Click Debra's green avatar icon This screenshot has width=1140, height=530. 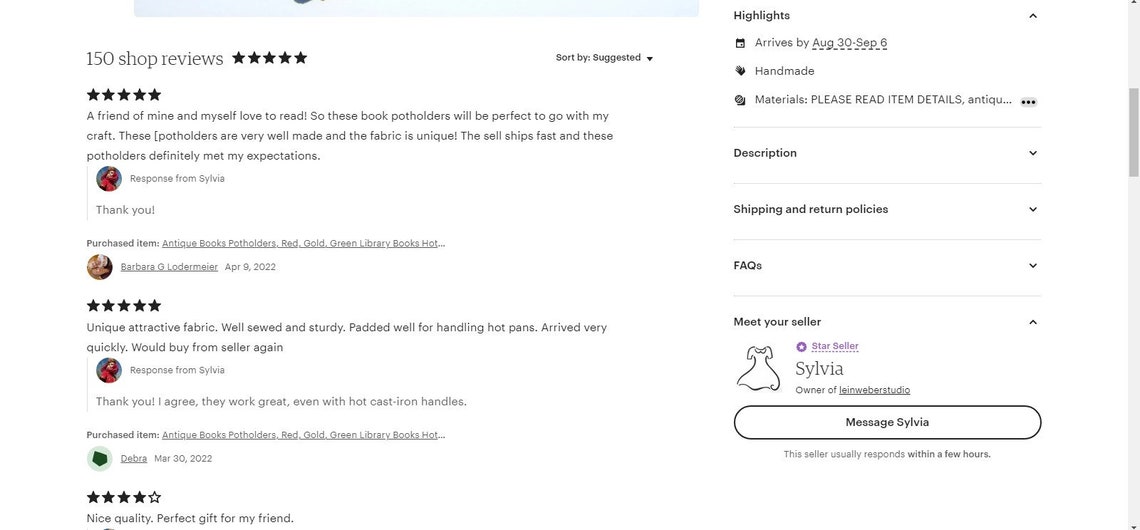tap(100, 459)
